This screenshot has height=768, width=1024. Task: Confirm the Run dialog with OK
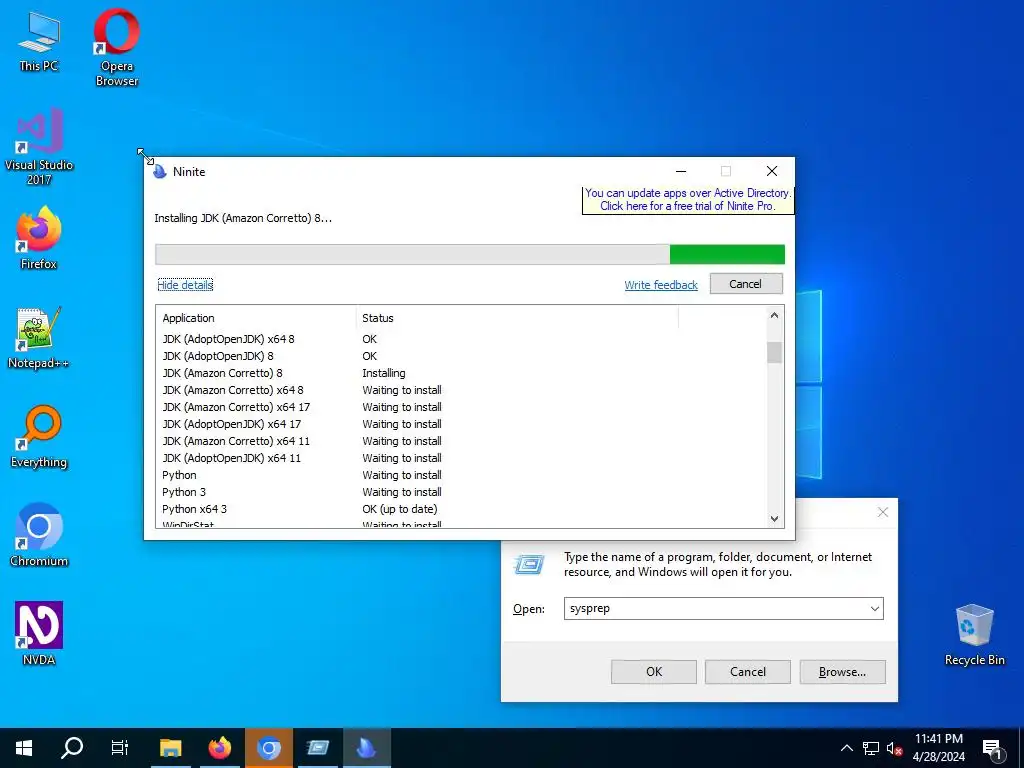654,672
